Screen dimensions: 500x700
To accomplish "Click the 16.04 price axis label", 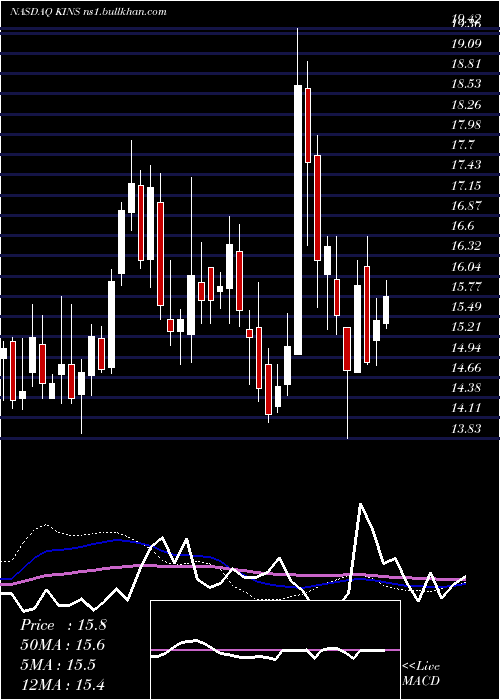I will click(466, 267).
